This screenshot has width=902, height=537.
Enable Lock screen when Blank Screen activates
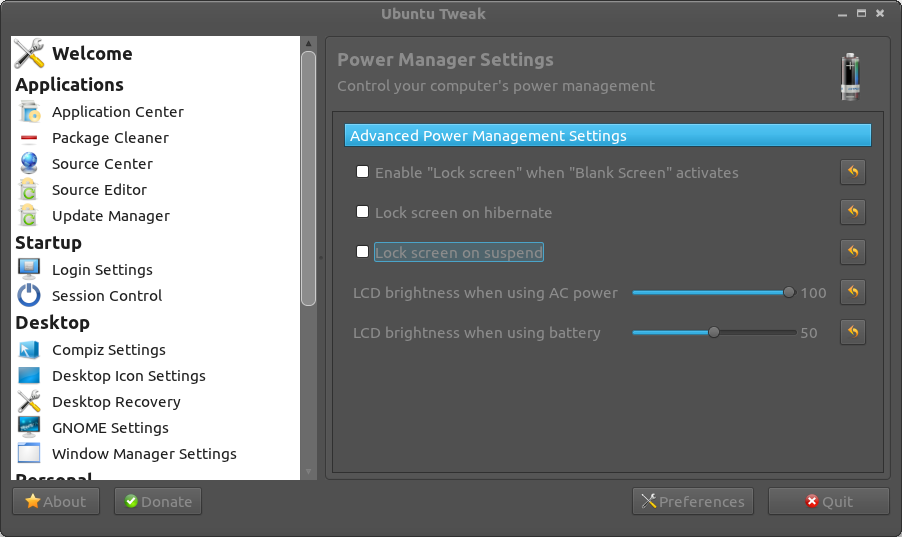click(362, 172)
